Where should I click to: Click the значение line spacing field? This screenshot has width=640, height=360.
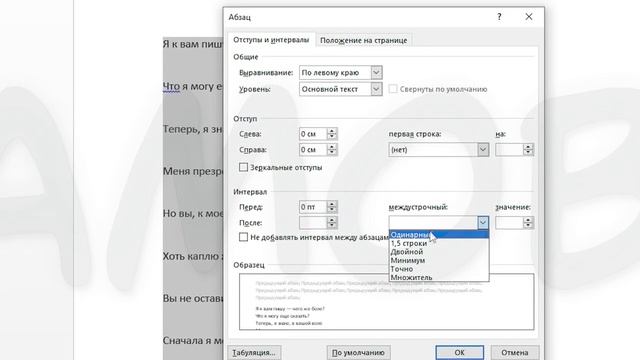click(x=509, y=223)
